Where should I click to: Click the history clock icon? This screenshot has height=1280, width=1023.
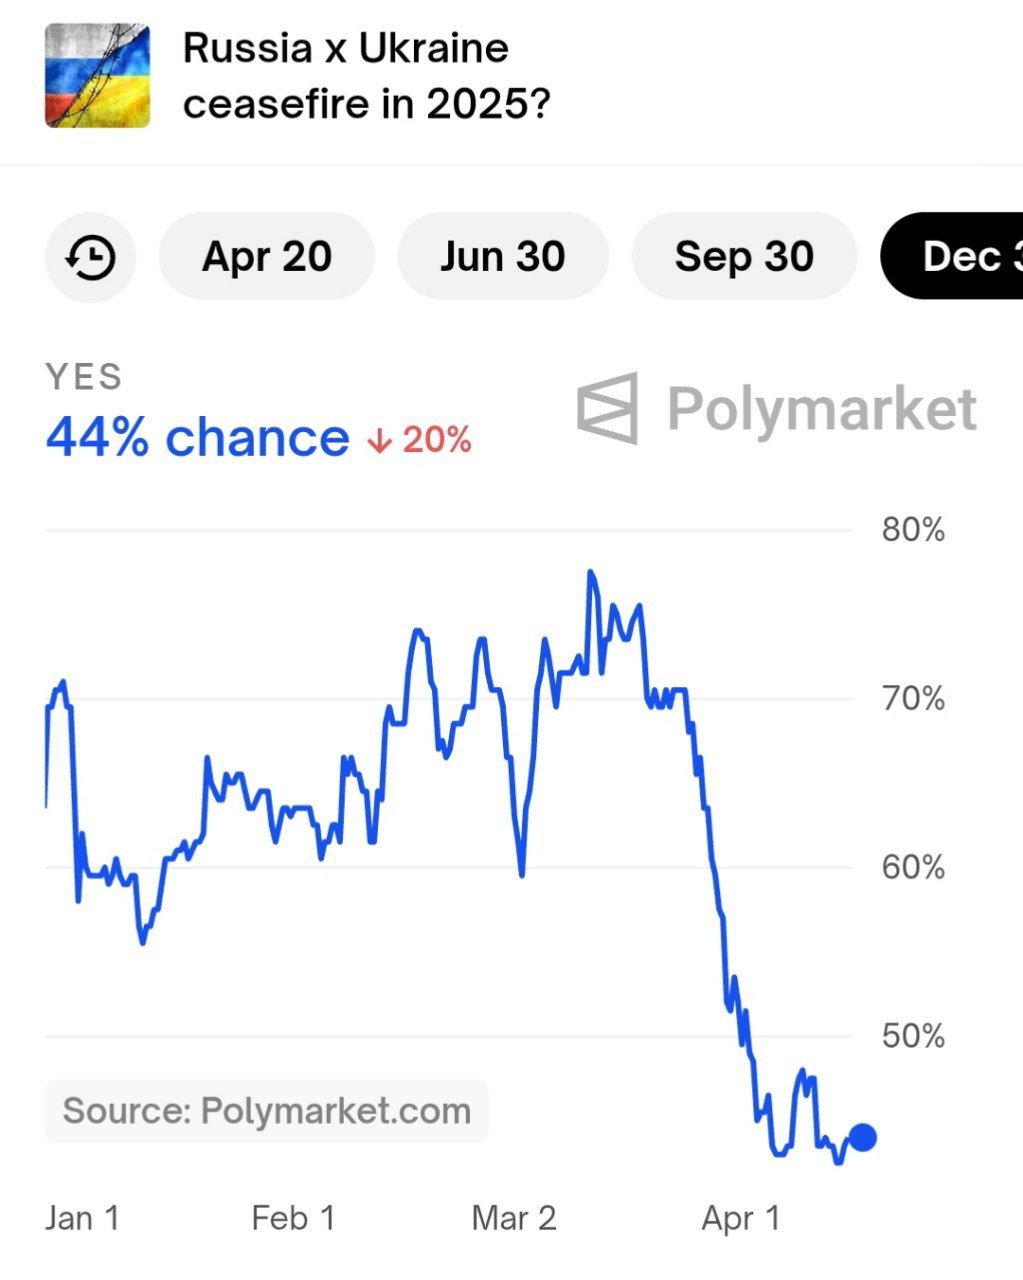90,257
